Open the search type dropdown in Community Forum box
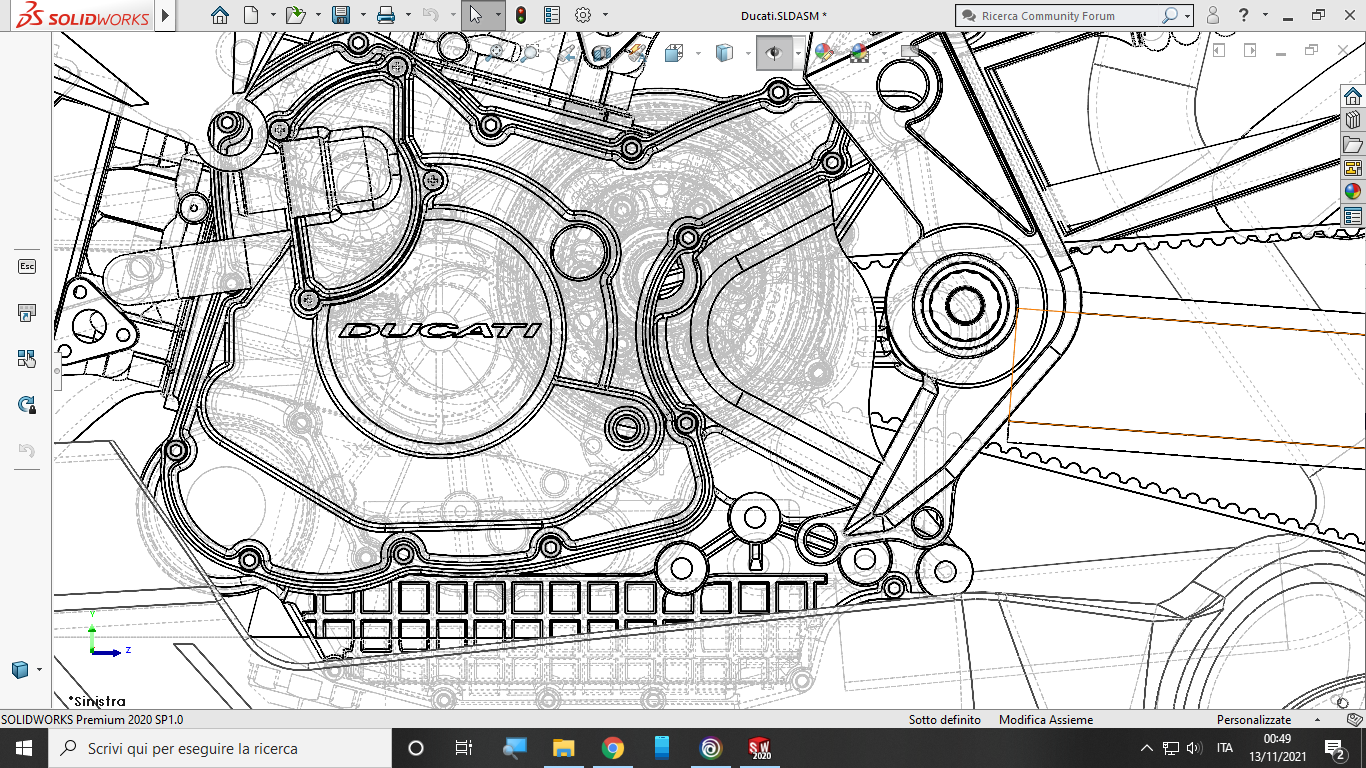Viewport: 1366px width, 768px height. tap(1188, 15)
